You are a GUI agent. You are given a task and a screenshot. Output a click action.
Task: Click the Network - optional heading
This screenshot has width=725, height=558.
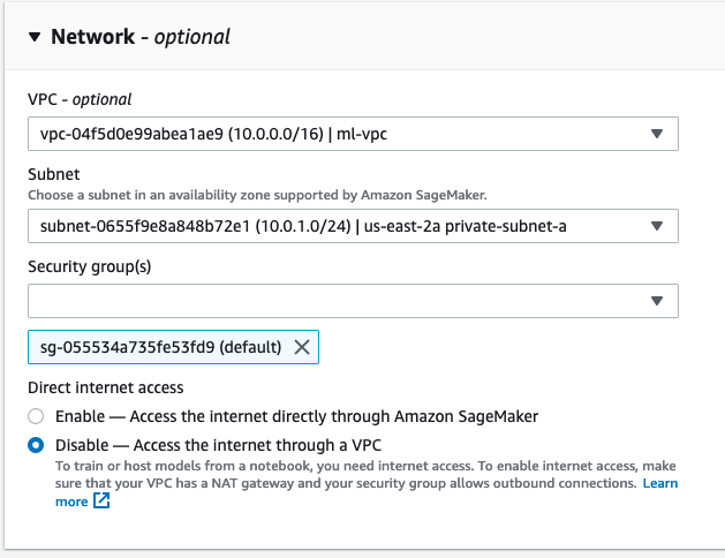click(140, 37)
